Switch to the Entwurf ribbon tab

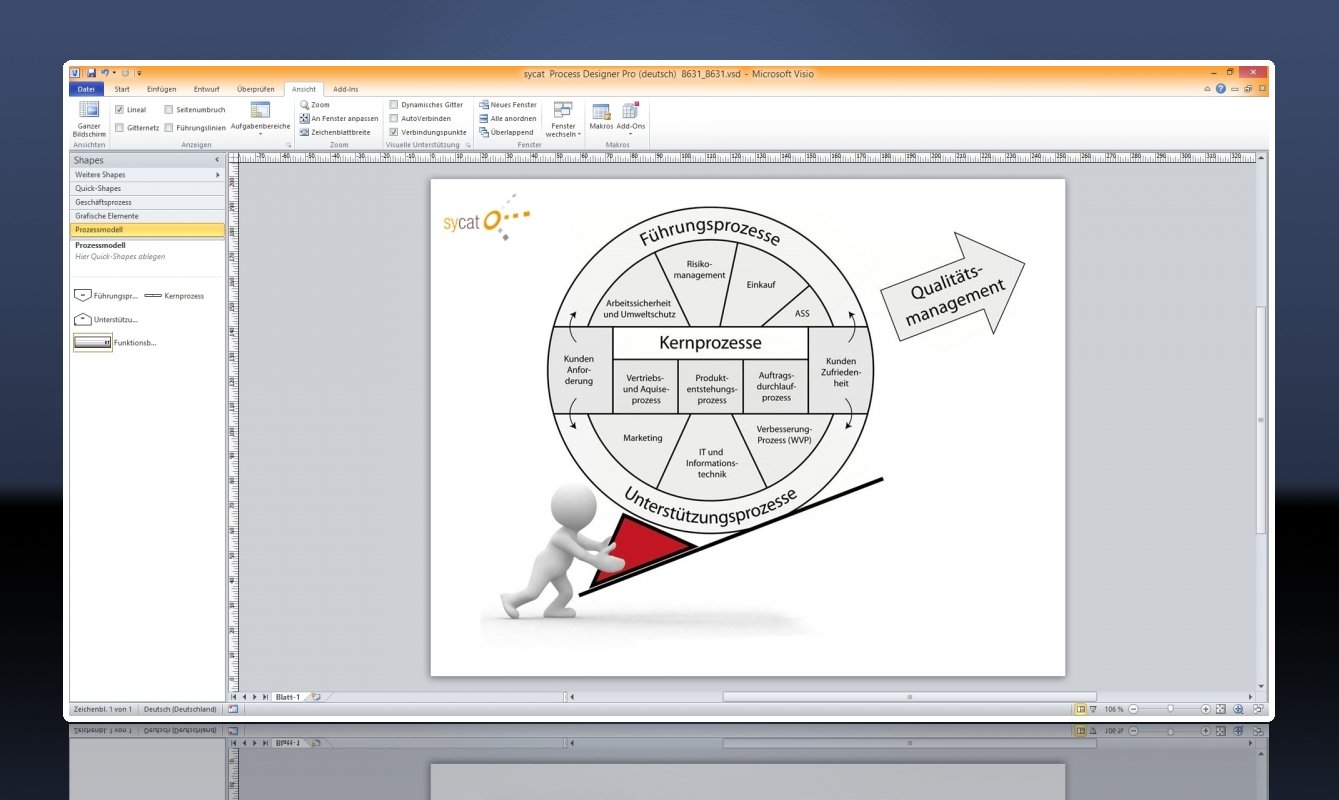207,89
